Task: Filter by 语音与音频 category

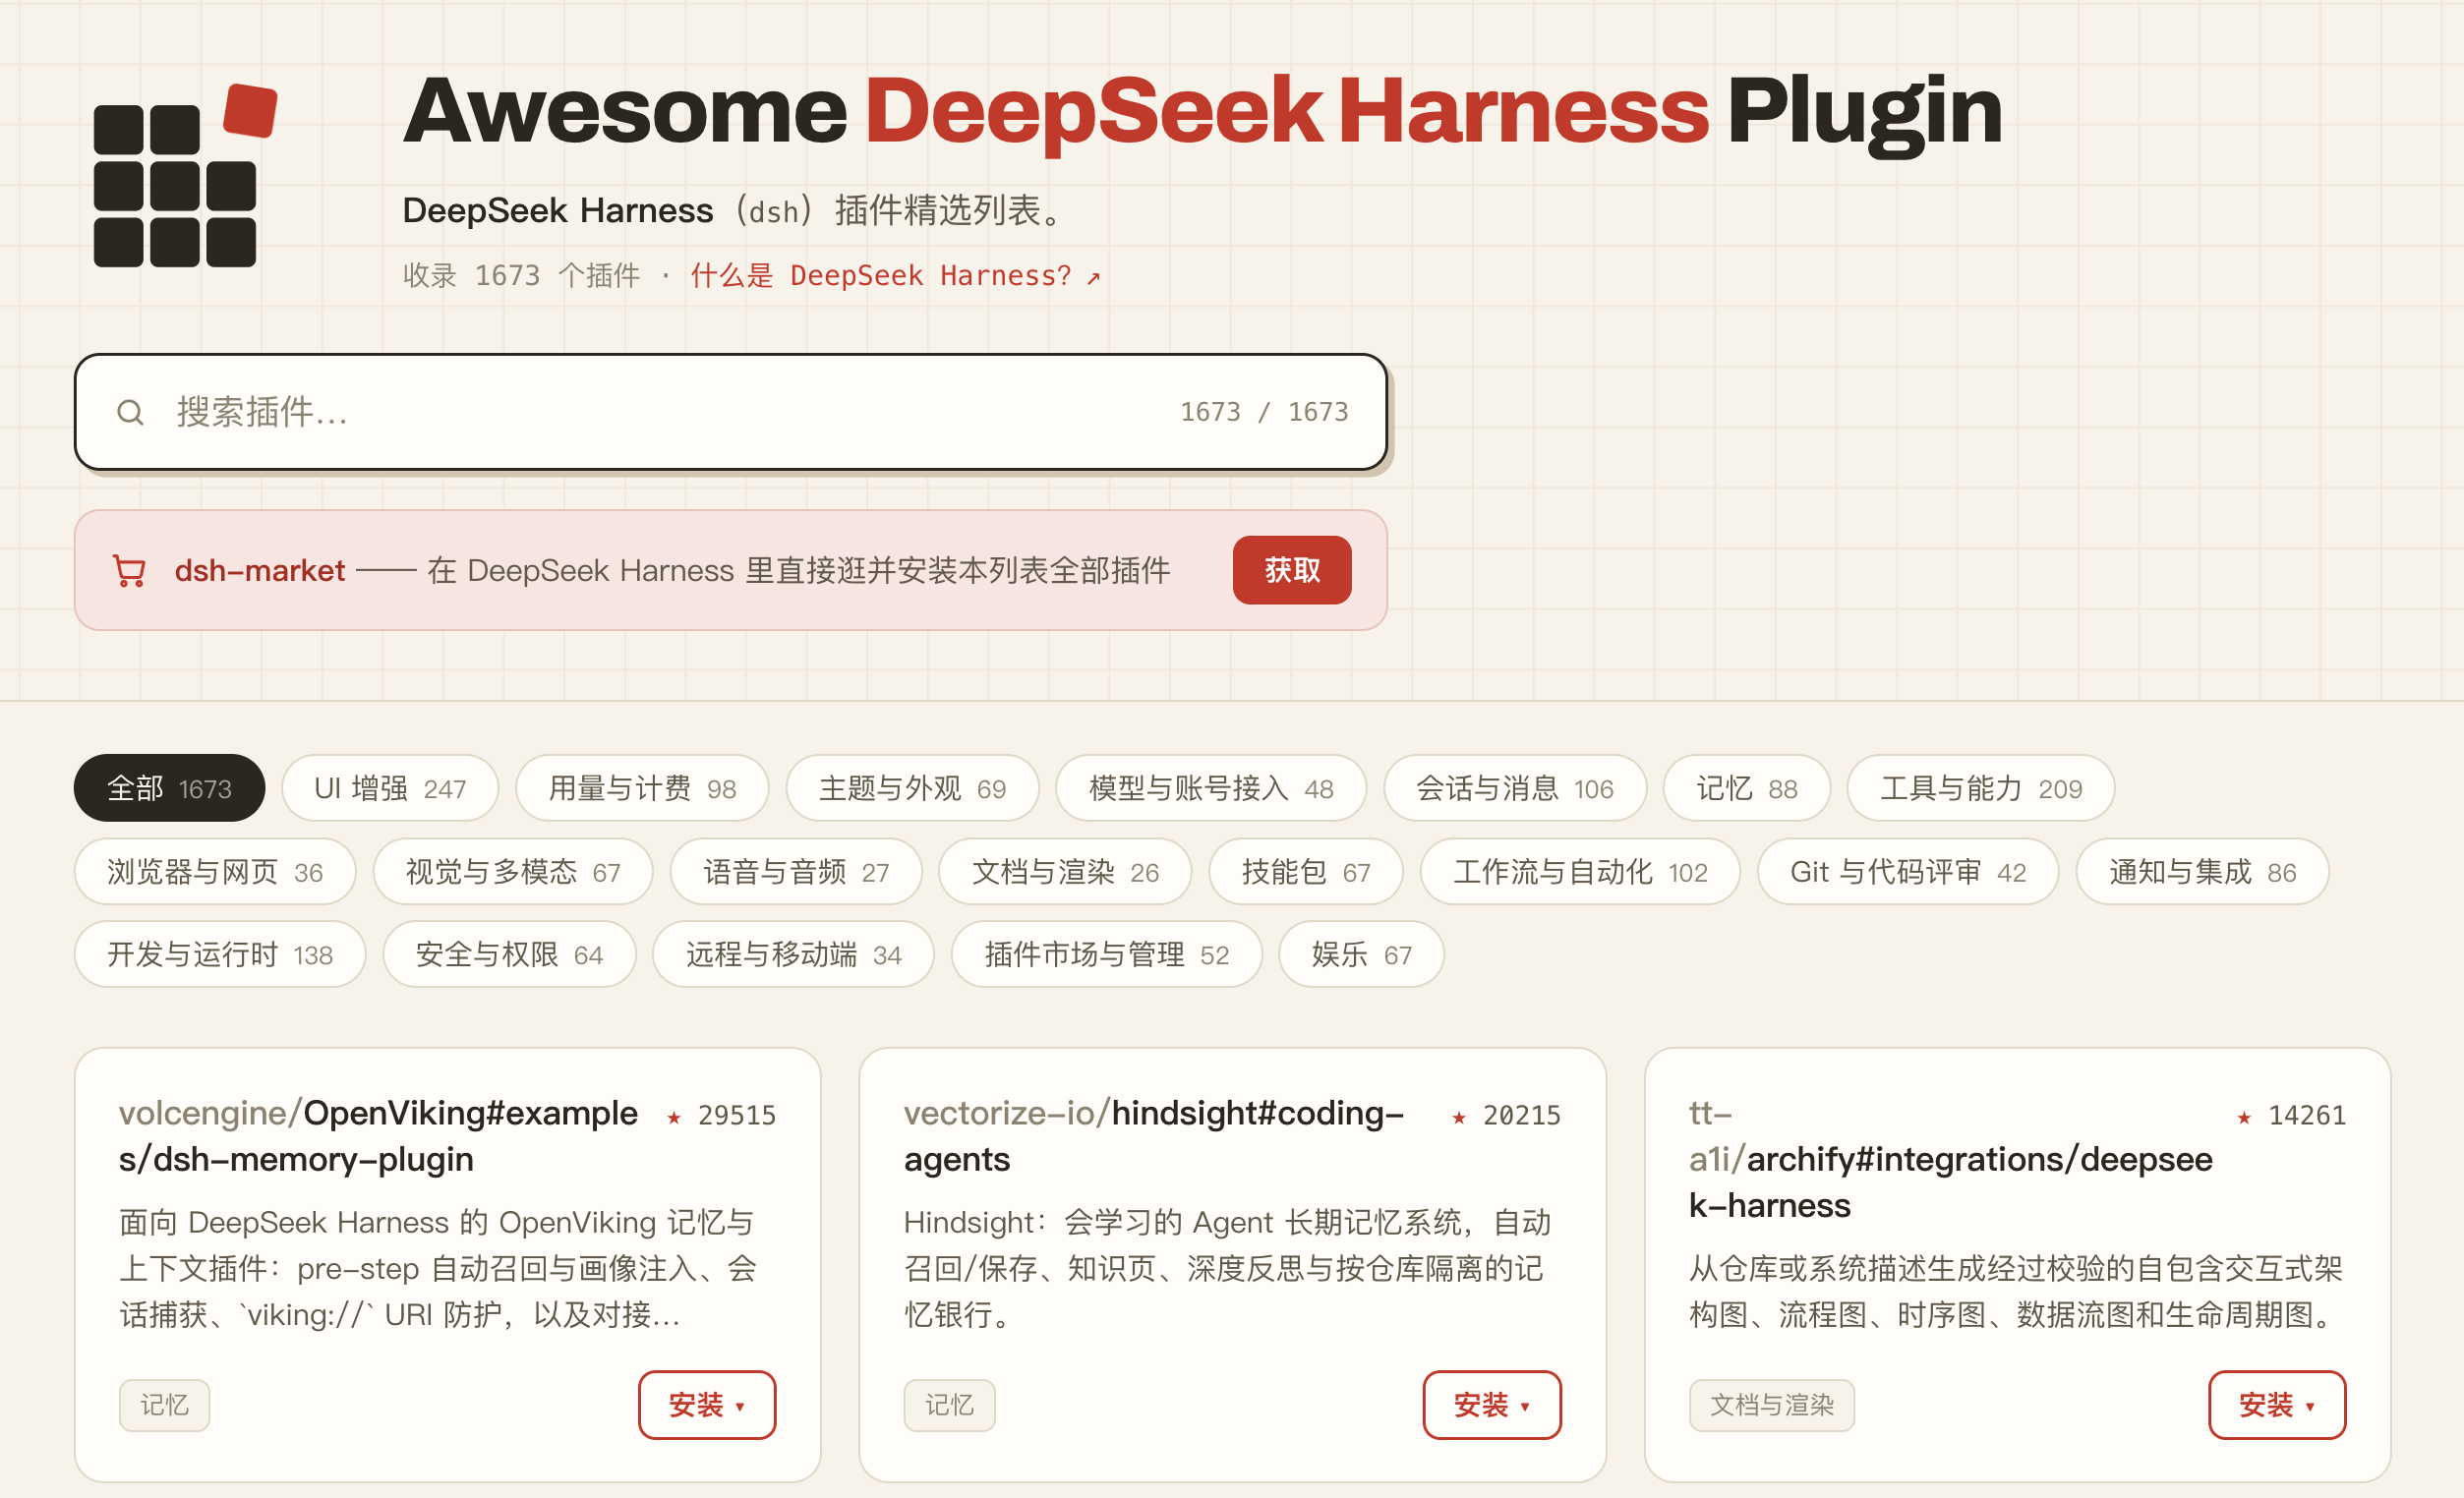Action: (x=796, y=871)
